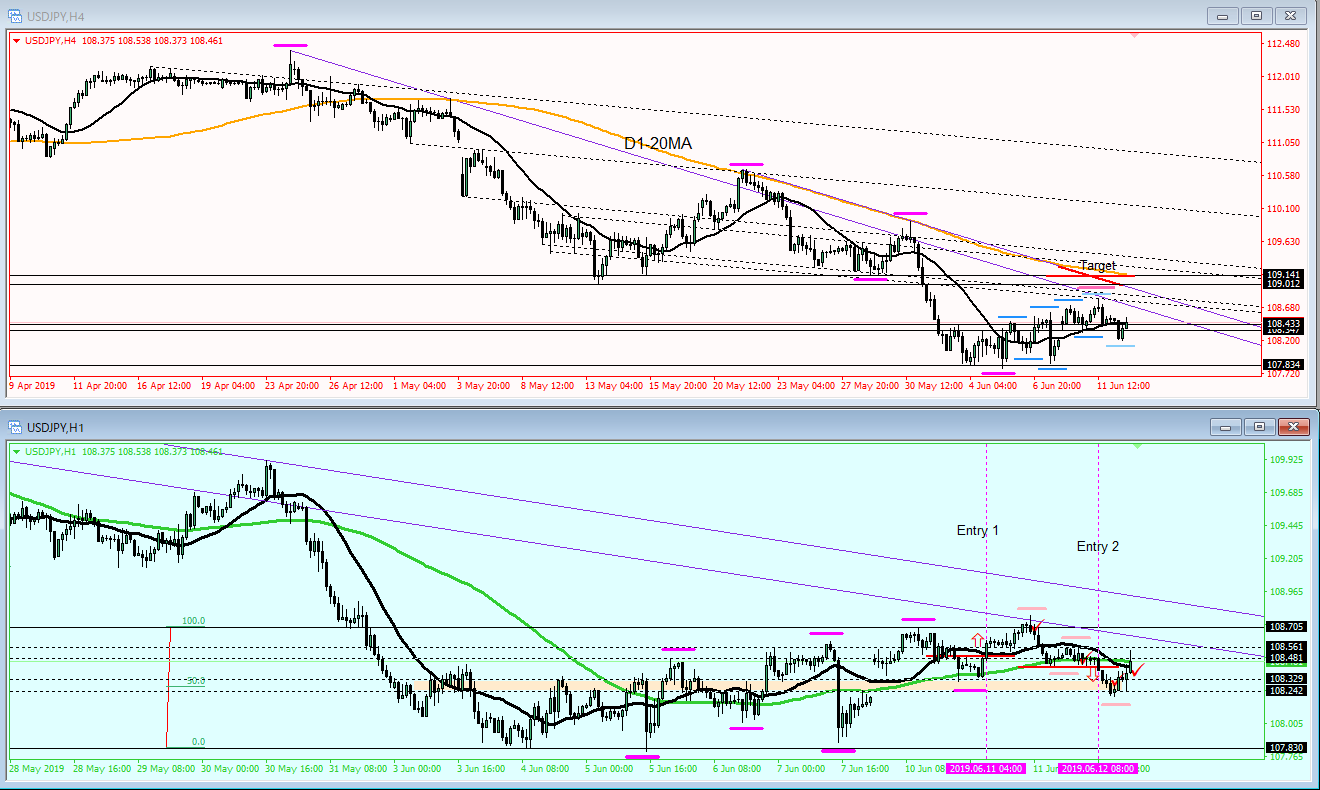Select the Entry 2 label on H1 chart
Viewport: 1320px width, 790px height.
click(1098, 546)
